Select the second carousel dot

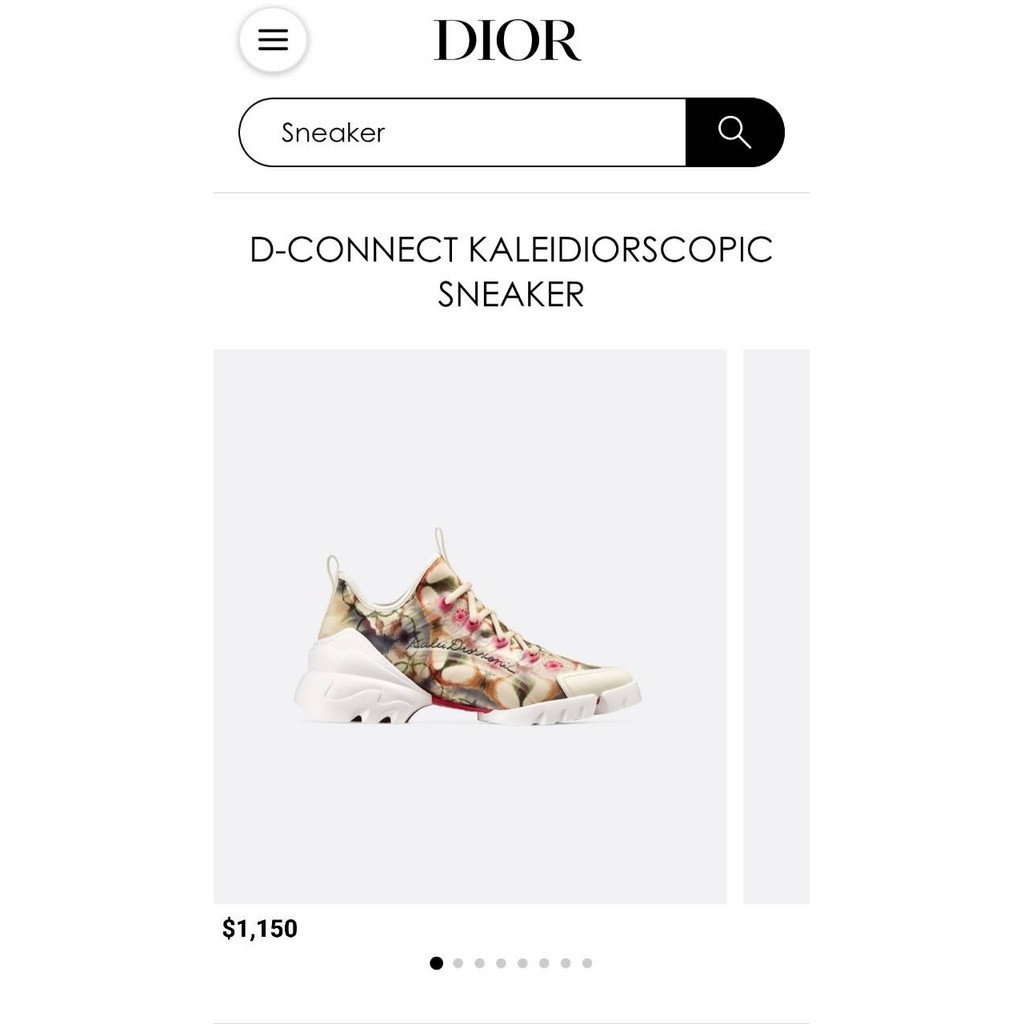458,963
